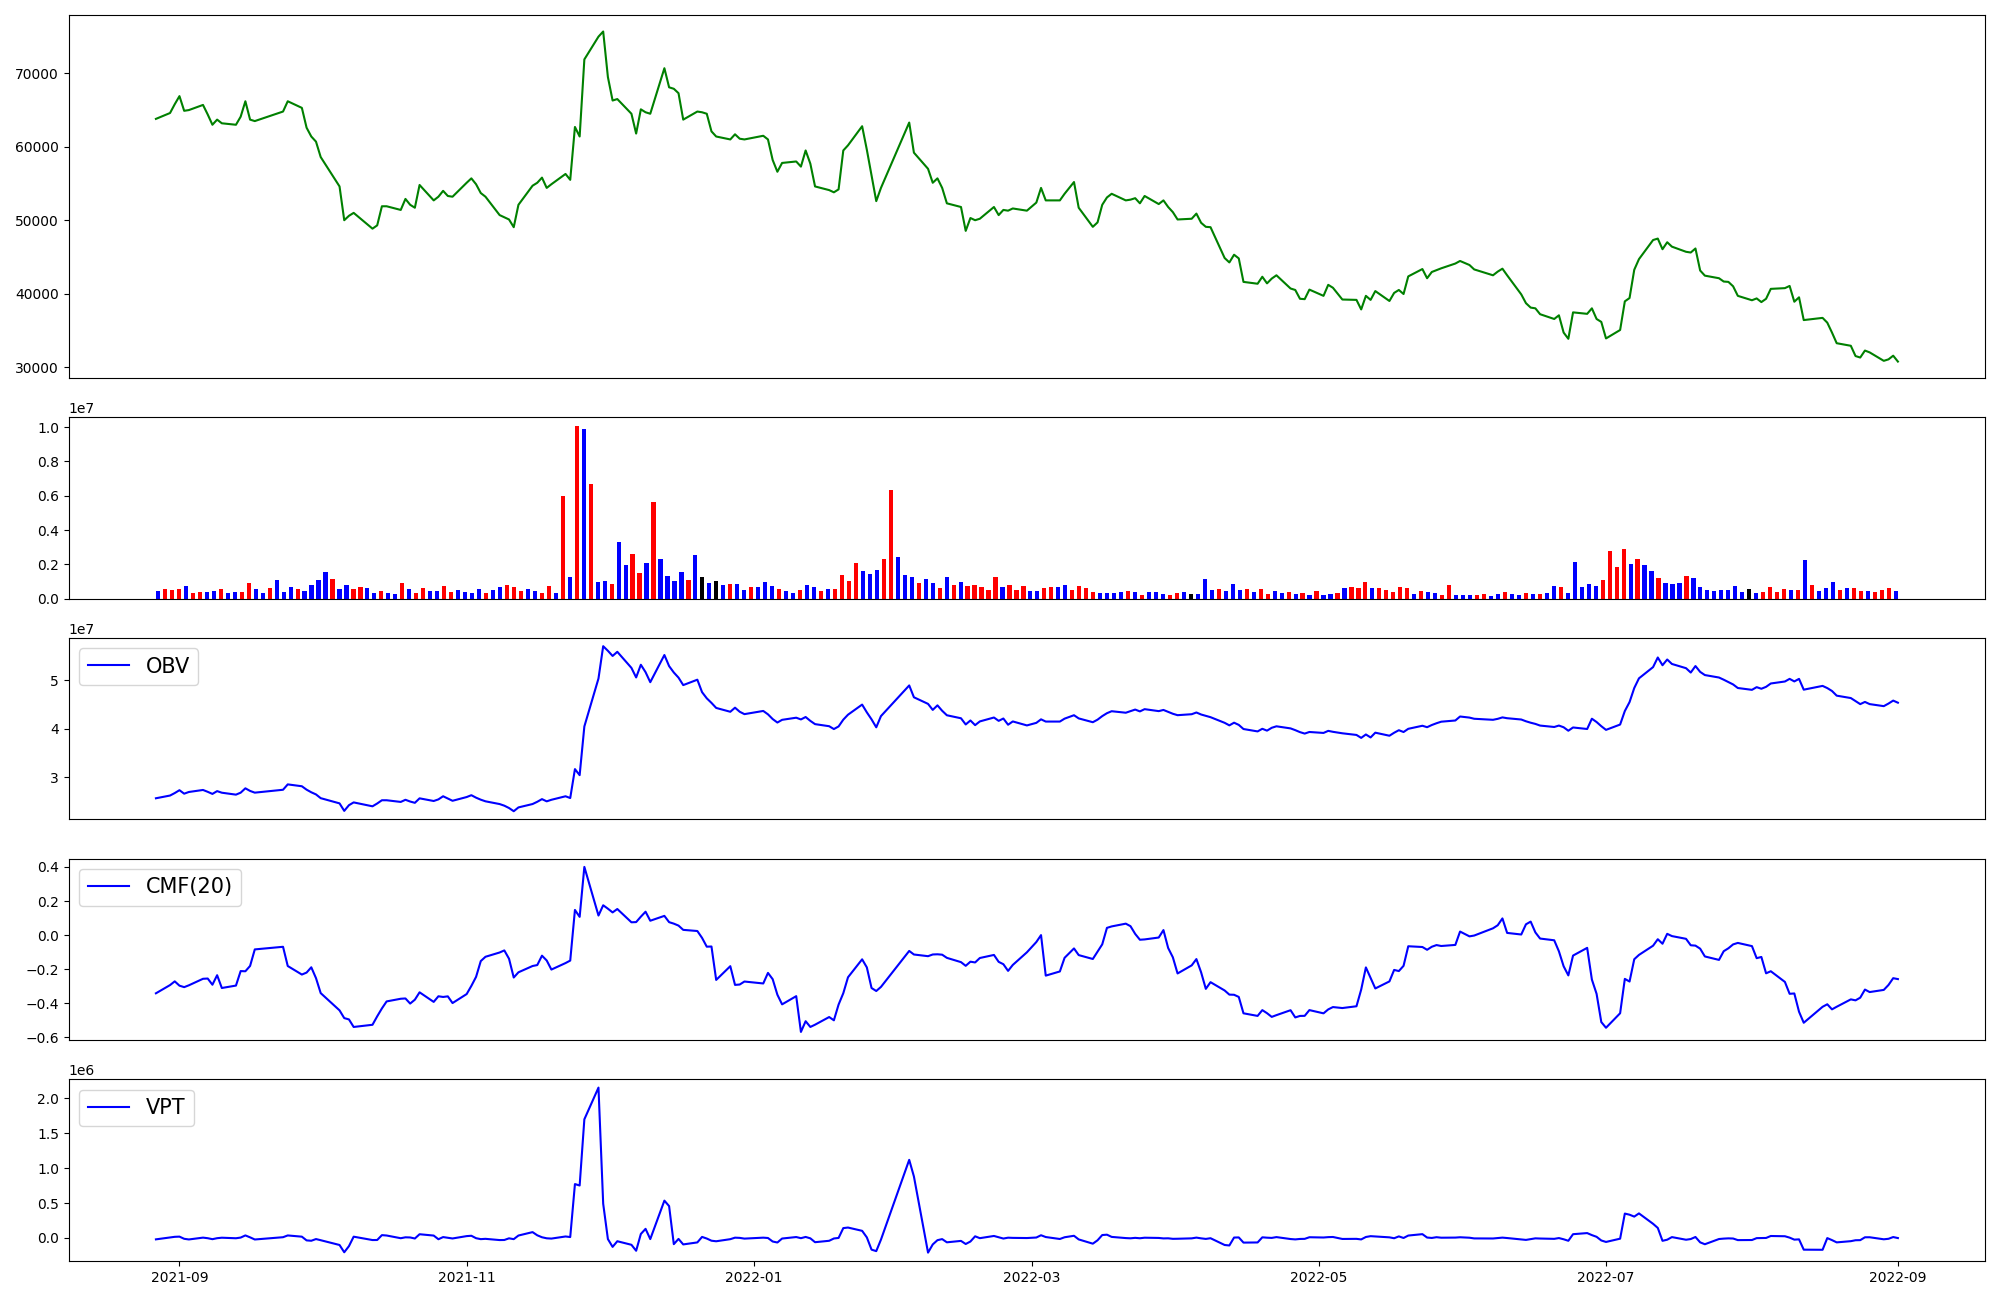Click the highest peak of the VPT line
Image resolution: width=2000 pixels, height=1300 pixels.
pos(598,1088)
